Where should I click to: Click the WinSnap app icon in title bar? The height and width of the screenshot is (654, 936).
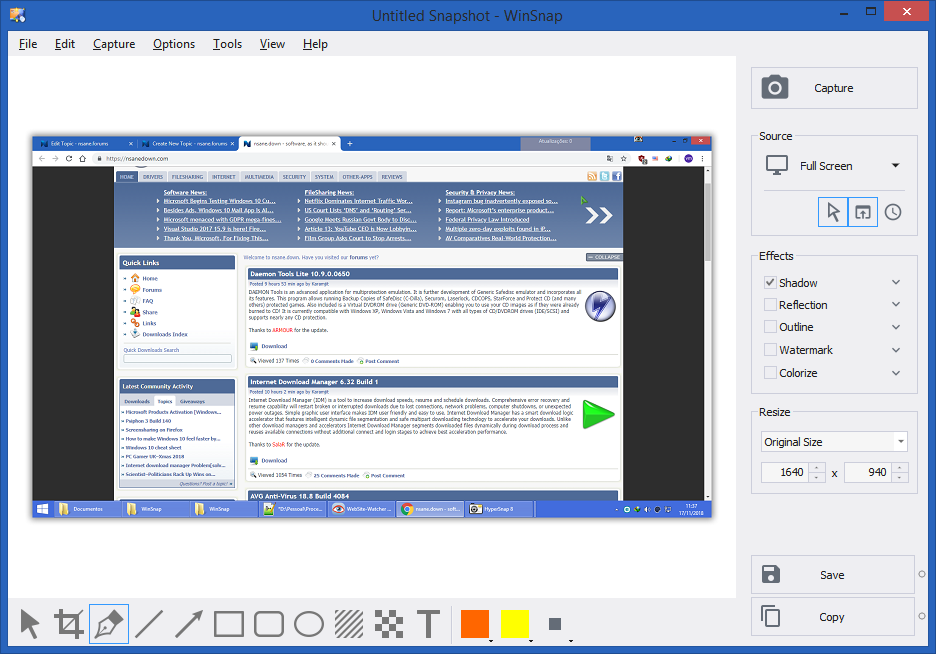(x=18, y=15)
